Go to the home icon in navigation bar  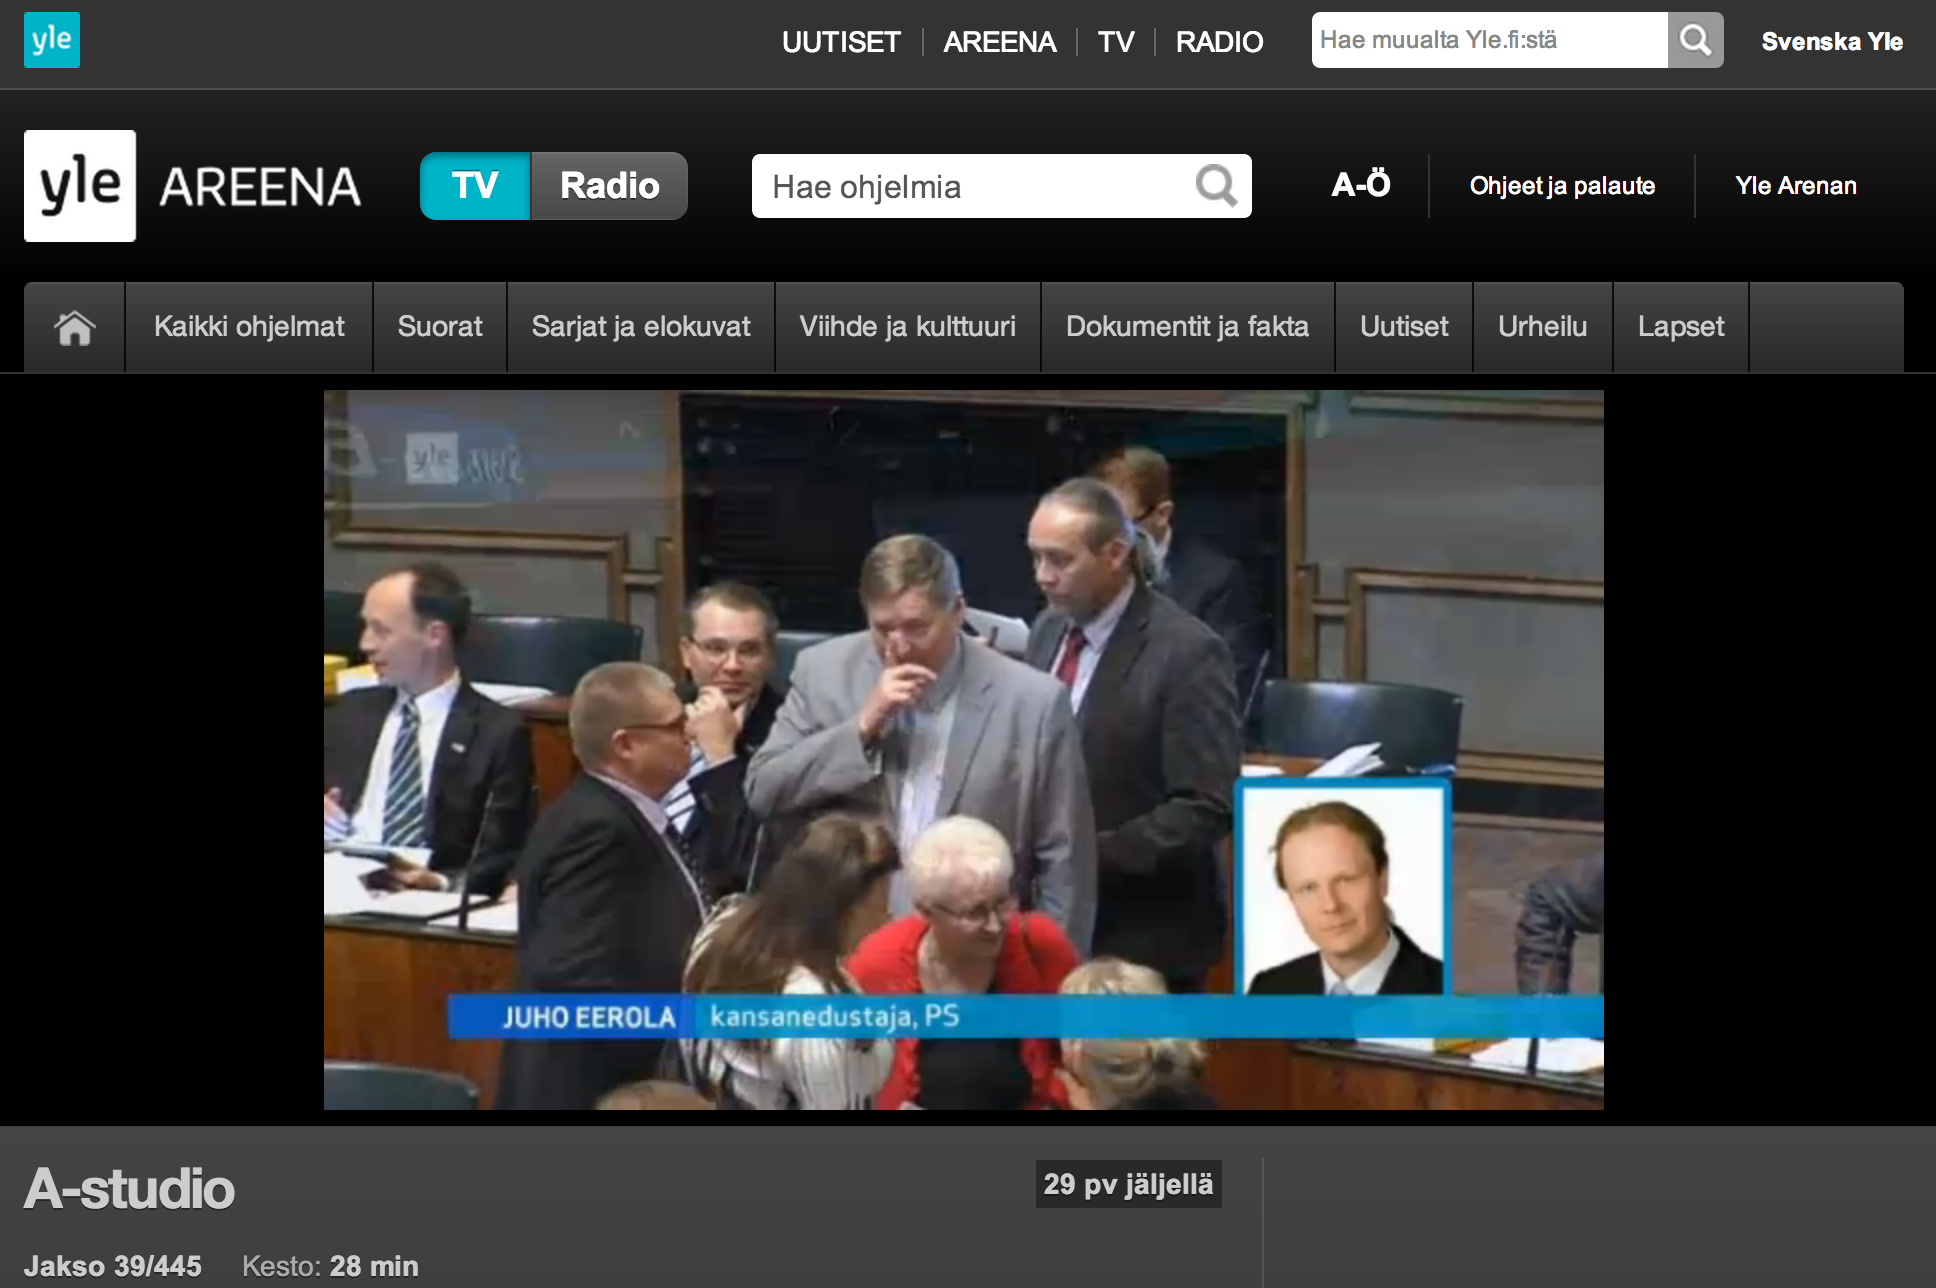[x=75, y=327]
